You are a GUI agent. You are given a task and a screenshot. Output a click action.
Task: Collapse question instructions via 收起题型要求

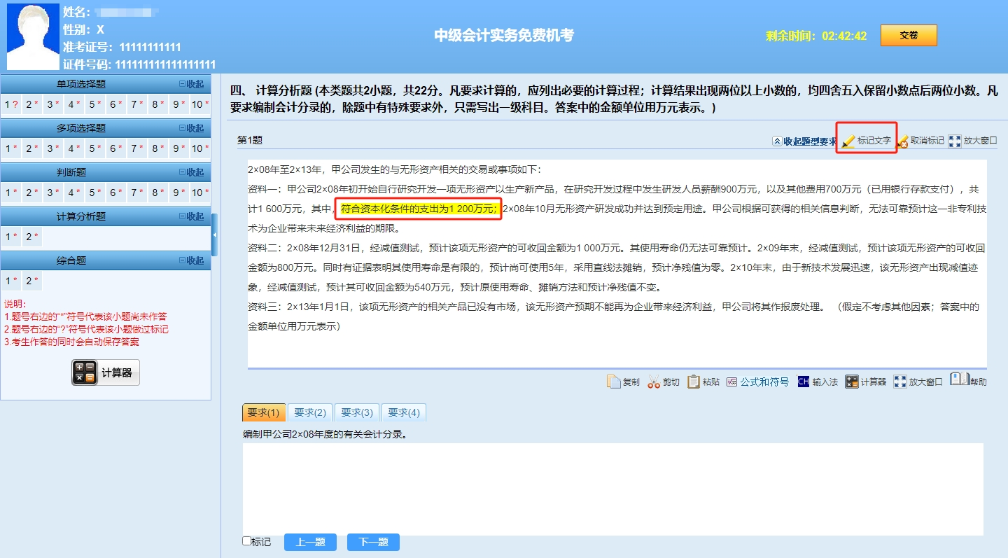tap(804, 141)
